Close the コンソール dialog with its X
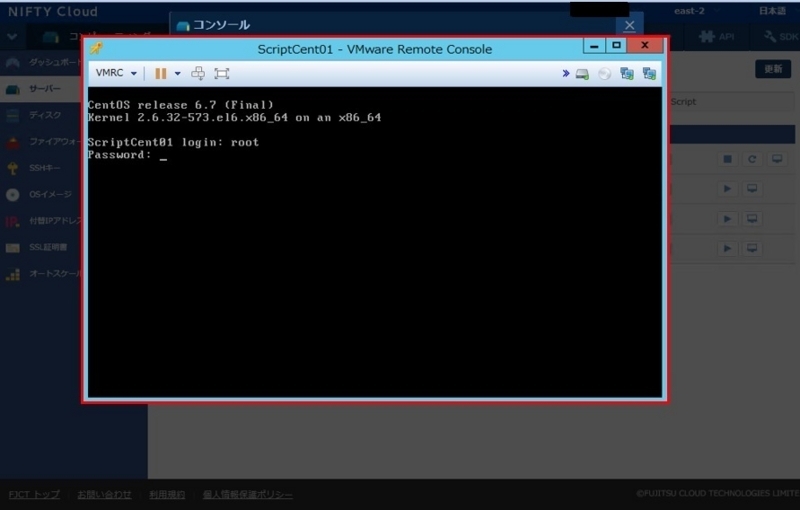This screenshot has height=510, width=800. (x=630, y=26)
